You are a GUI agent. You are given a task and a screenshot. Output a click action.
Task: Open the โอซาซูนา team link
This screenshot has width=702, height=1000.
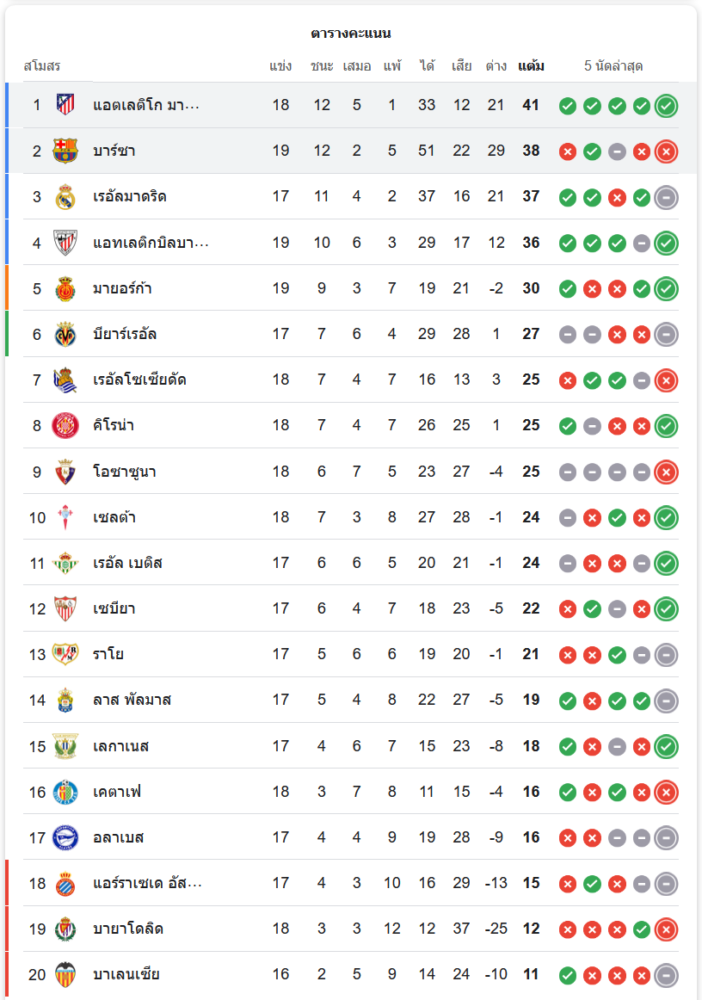[124, 472]
